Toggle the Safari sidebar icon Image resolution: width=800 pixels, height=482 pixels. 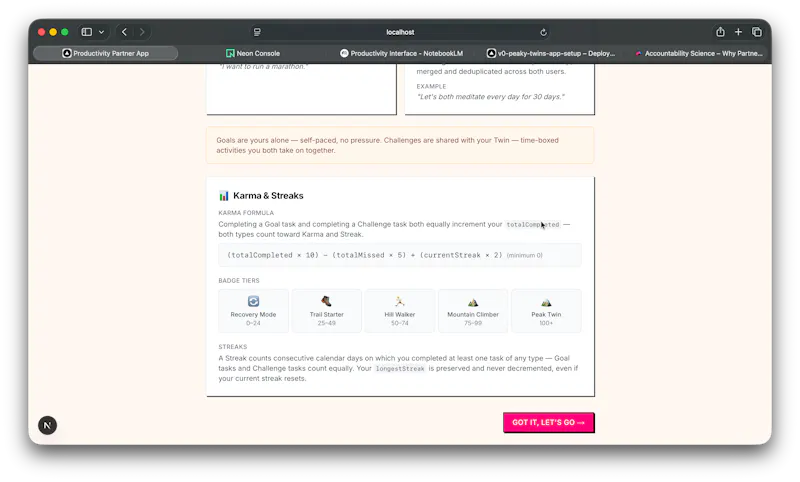(x=87, y=32)
